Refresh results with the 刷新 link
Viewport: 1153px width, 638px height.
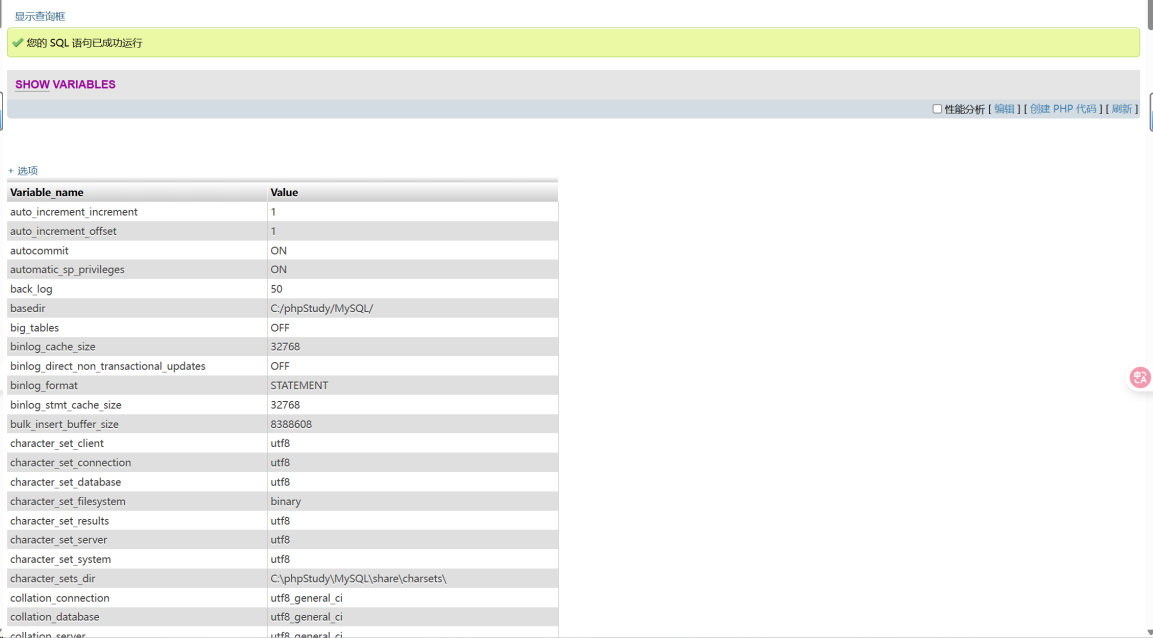pos(1121,109)
